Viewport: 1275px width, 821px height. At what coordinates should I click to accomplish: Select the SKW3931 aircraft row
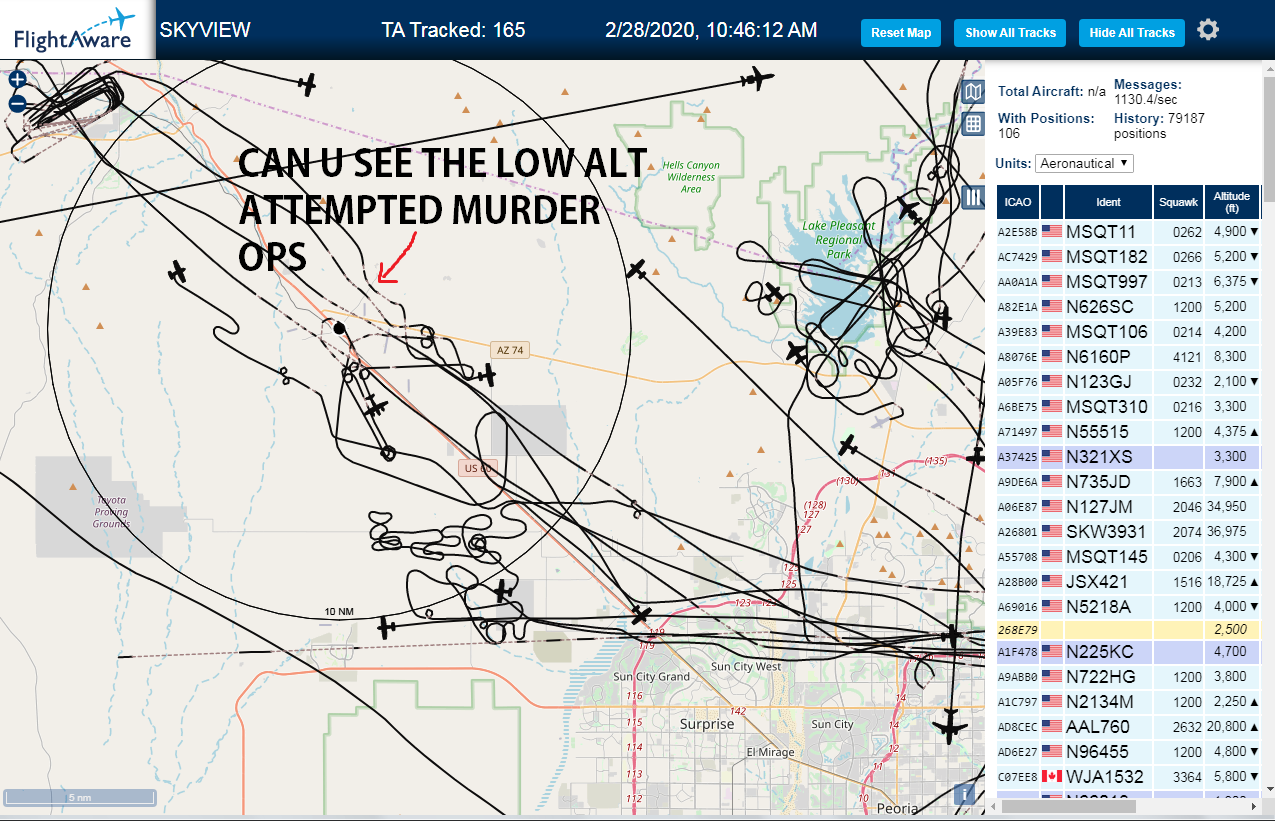coord(1128,532)
